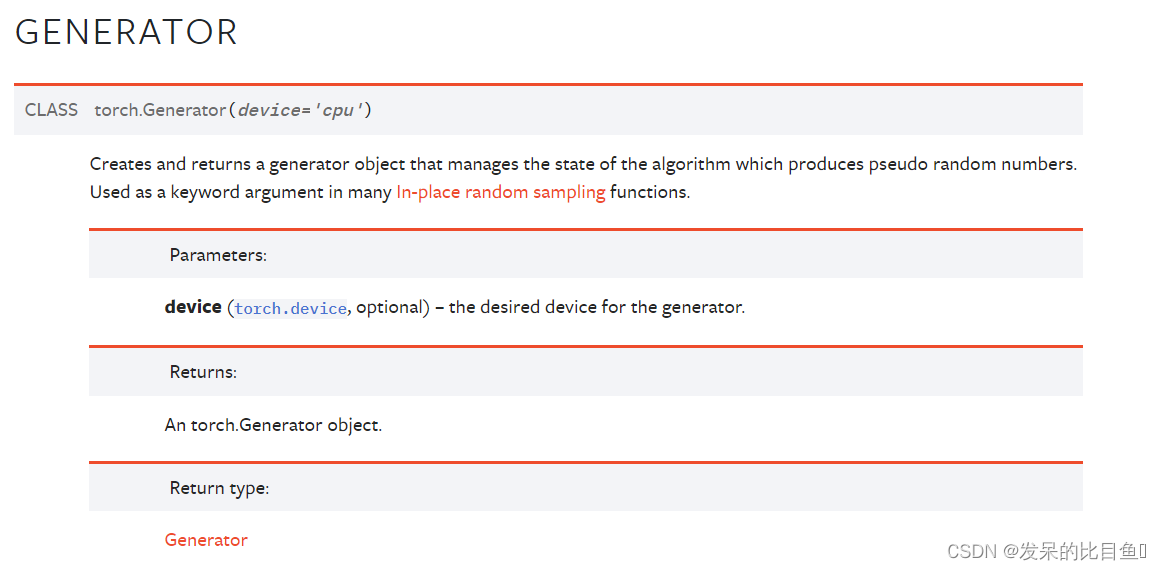
Task: Select the torch.Generator class name in signature
Action: 160,110
